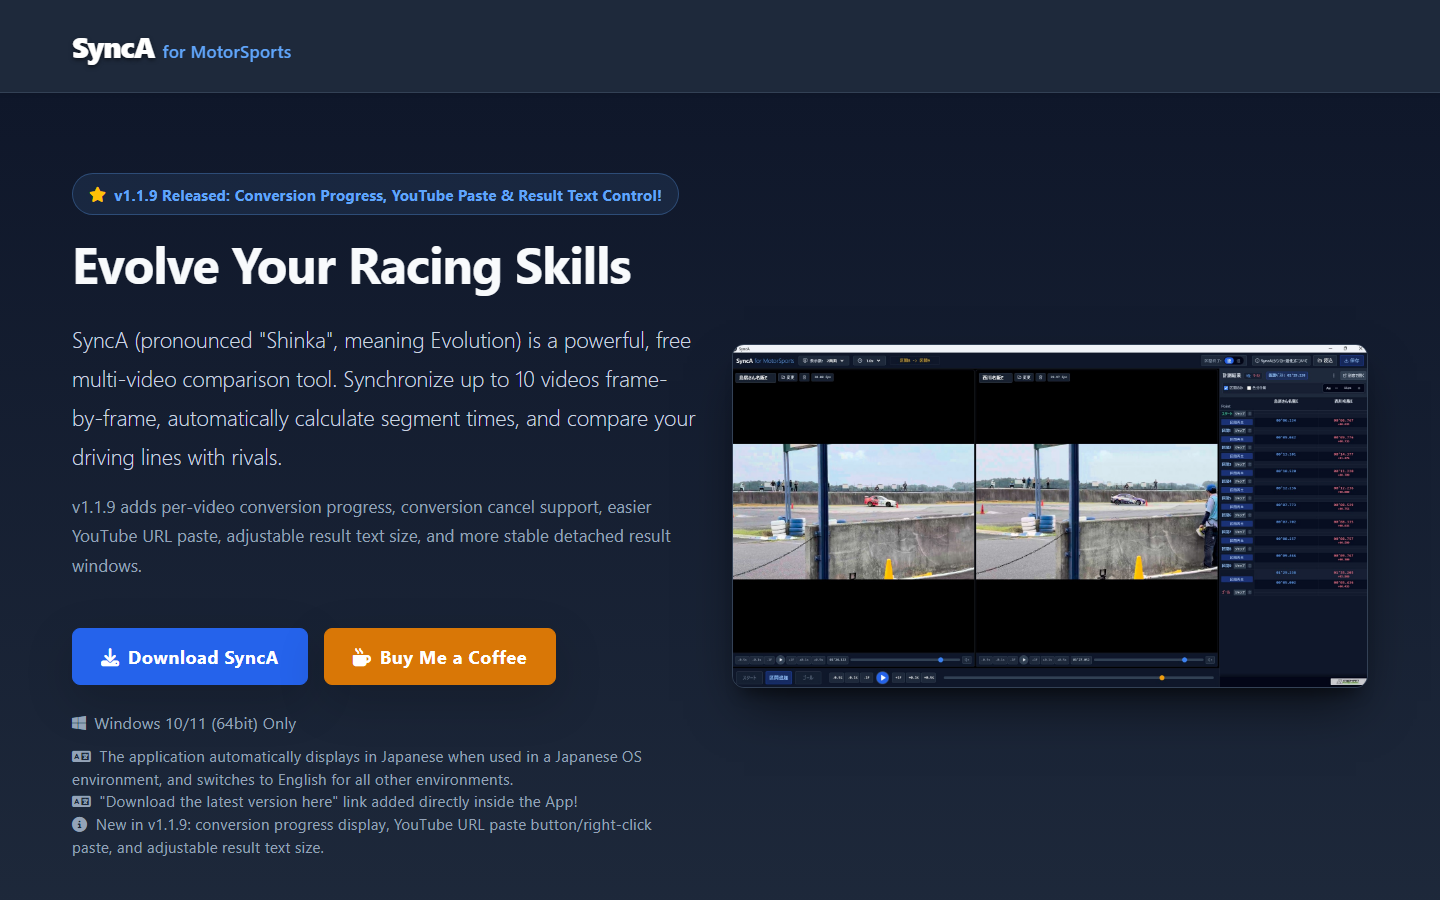
Task: Open the v1.1.9 Released announcement badge
Action: coord(375,194)
